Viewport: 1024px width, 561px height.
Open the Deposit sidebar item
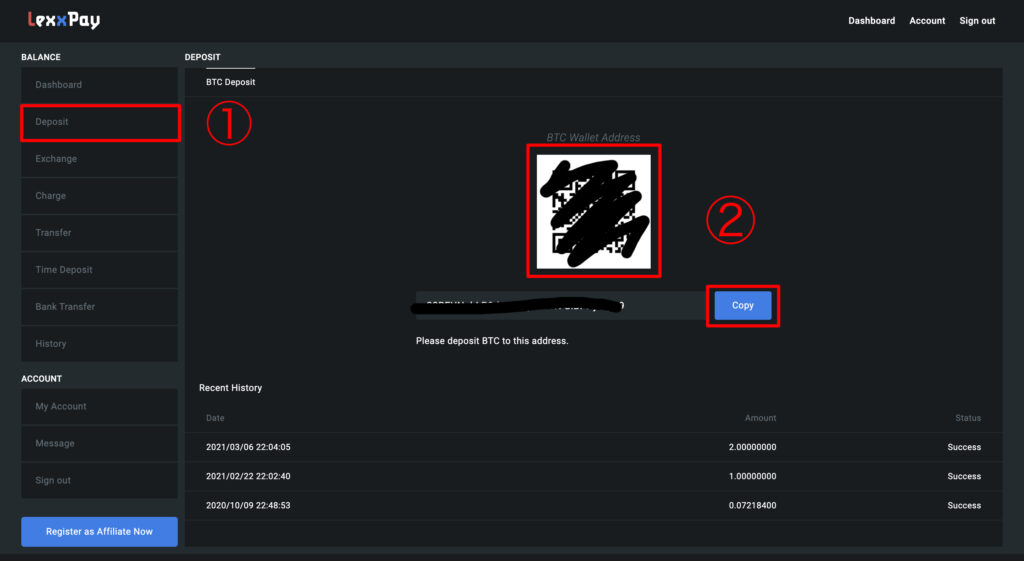[99, 122]
